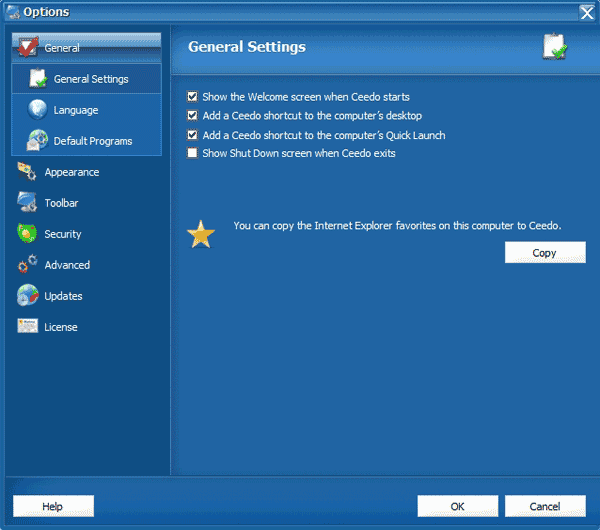Screen dimensions: 600x530
Task: Select the Language globe icon
Action: [x=38, y=109]
